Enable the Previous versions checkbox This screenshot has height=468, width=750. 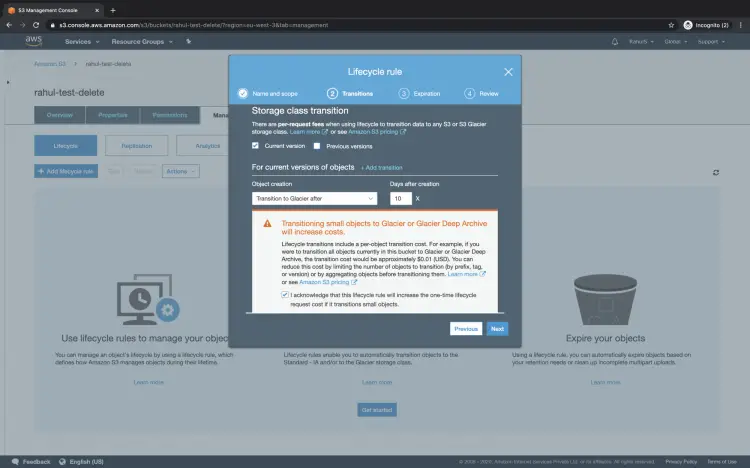point(317,146)
